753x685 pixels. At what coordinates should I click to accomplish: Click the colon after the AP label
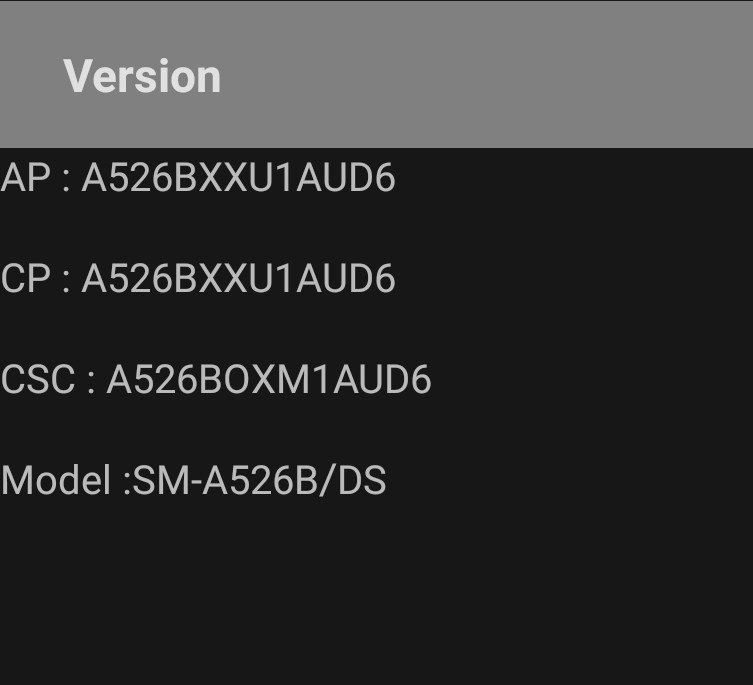coord(66,182)
